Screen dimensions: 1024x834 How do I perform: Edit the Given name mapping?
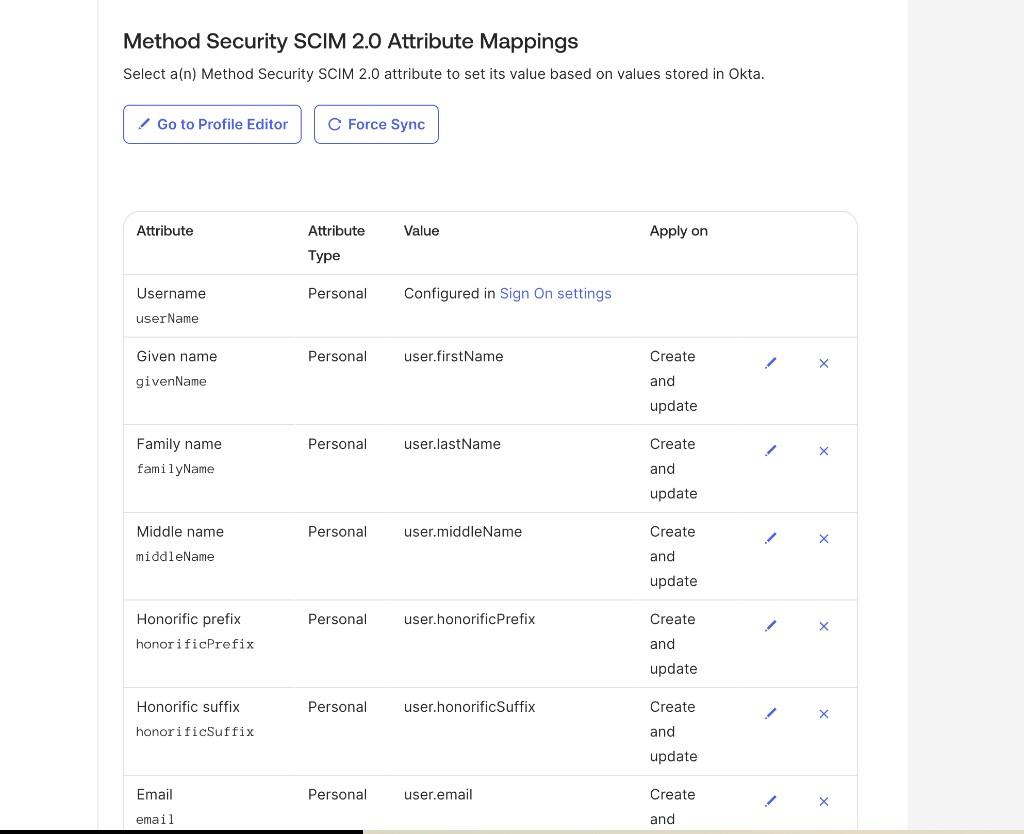pos(771,363)
